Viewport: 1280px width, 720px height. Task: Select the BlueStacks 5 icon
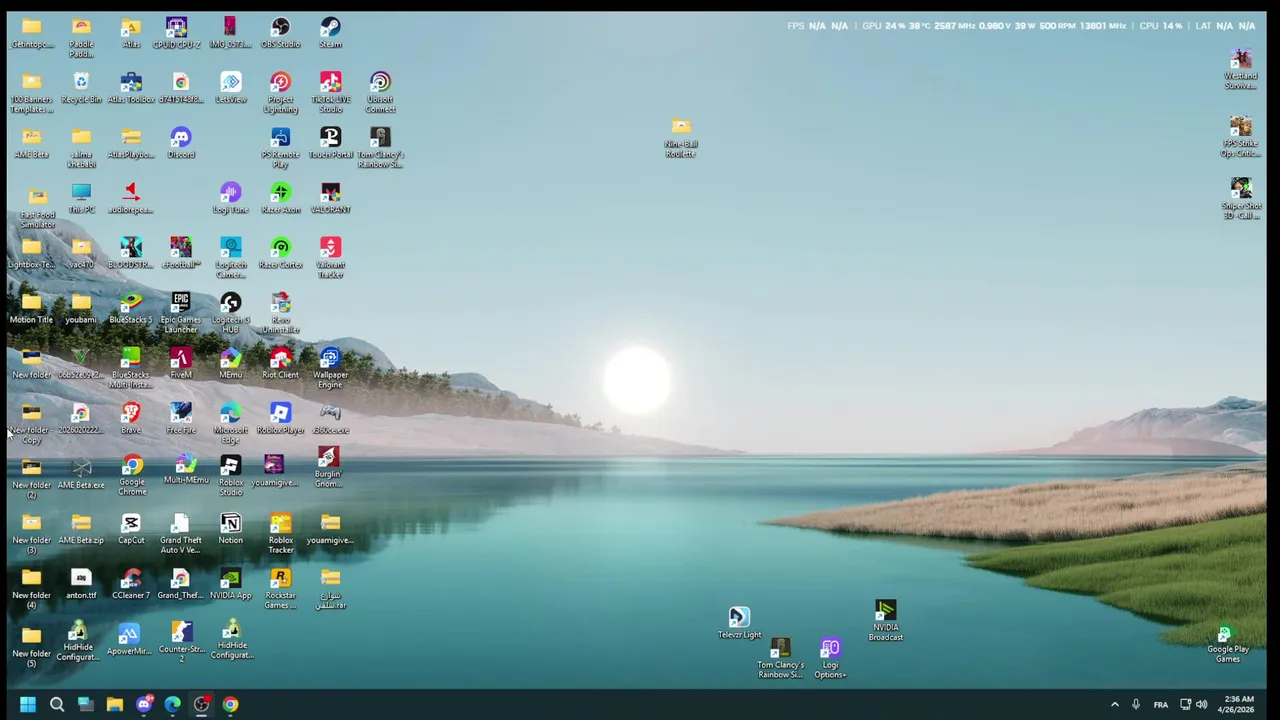[x=131, y=307]
